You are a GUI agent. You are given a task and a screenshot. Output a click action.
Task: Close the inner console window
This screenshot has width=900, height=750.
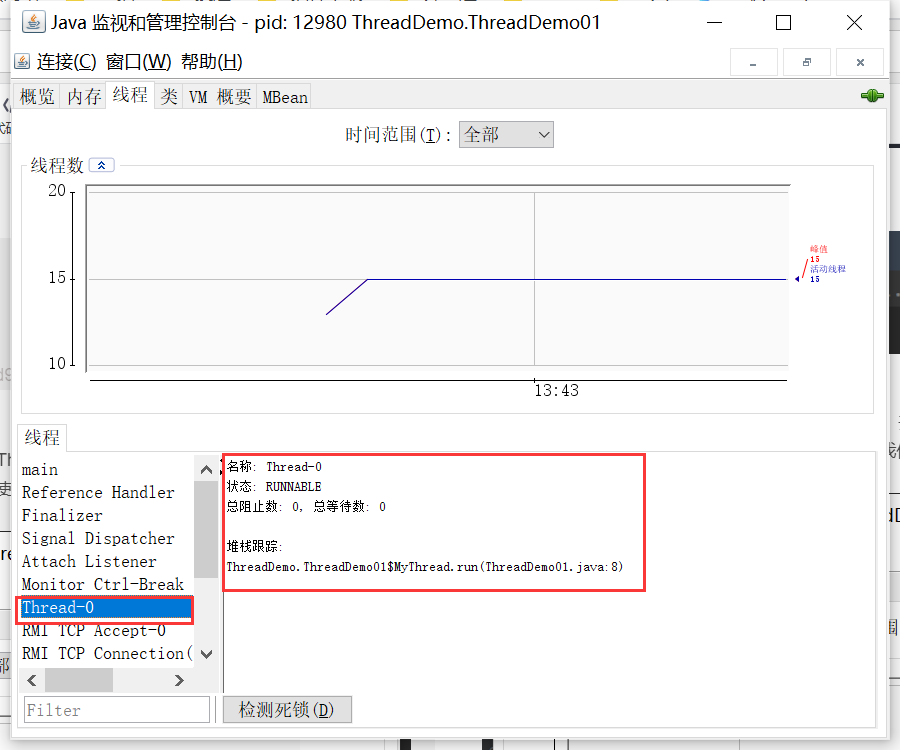(860, 62)
